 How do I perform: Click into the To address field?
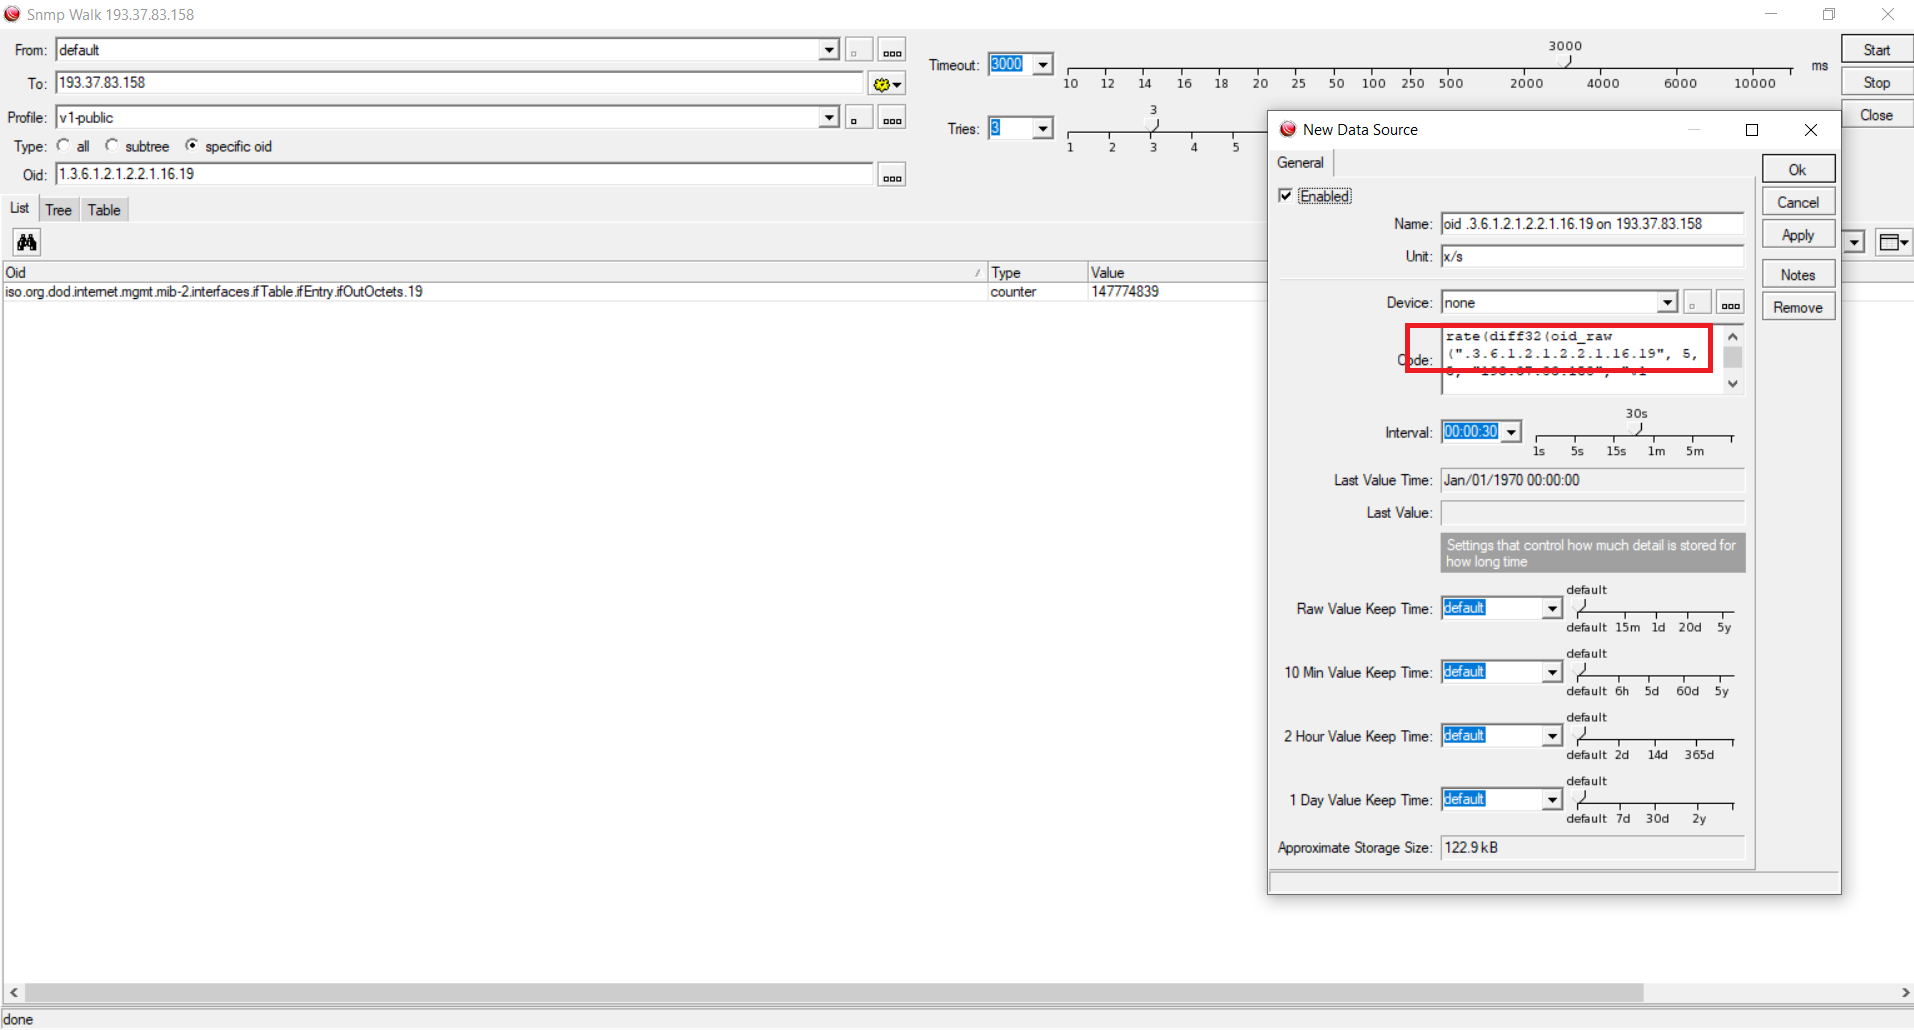(x=460, y=83)
